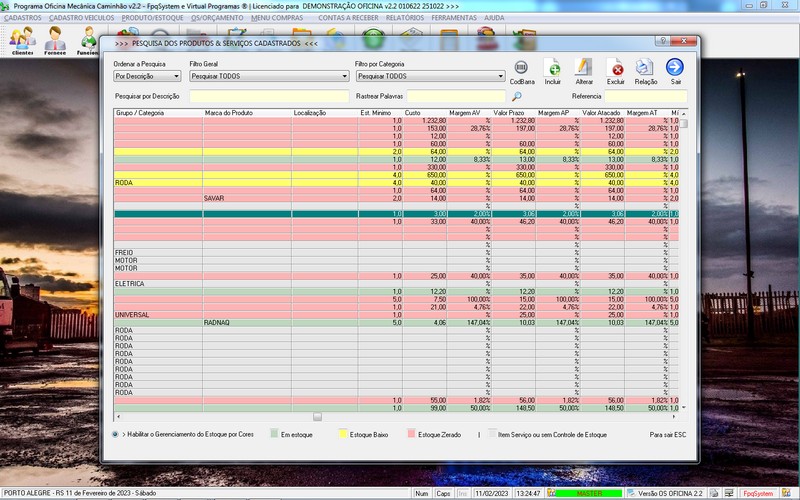Click the magnifier icon beside Rastrear Palavras
Viewport: 800px width, 500px height.
[516, 96]
